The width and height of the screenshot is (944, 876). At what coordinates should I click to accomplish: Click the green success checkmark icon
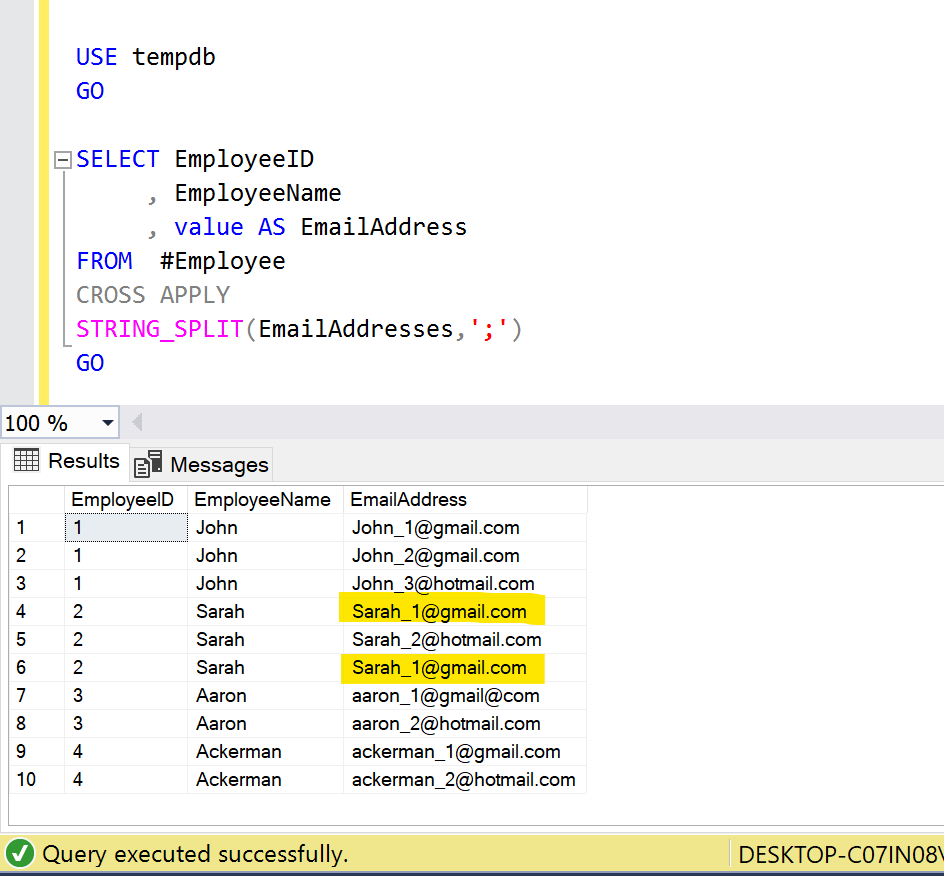[20, 854]
